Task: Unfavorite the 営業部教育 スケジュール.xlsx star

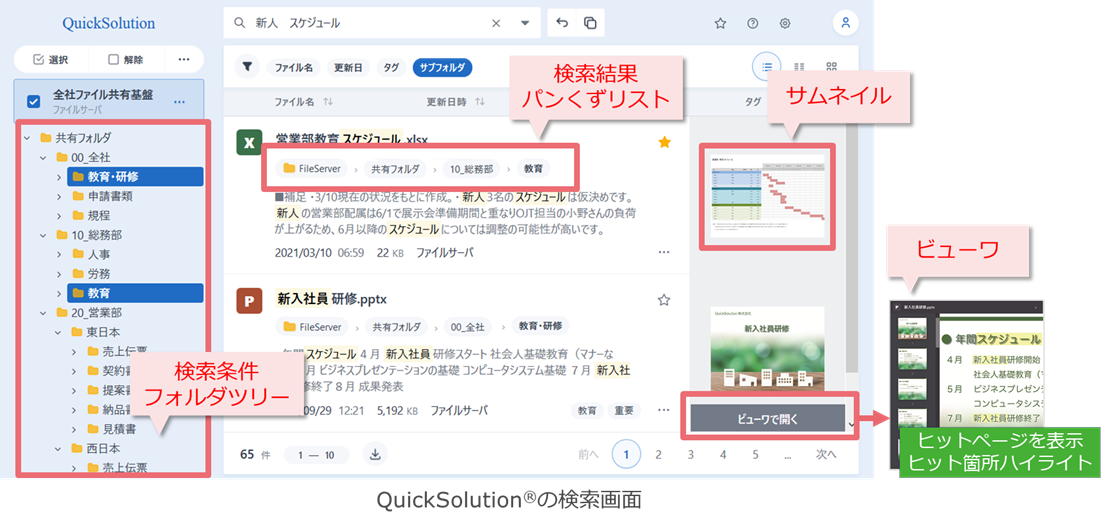Action: click(x=664, y=143)
